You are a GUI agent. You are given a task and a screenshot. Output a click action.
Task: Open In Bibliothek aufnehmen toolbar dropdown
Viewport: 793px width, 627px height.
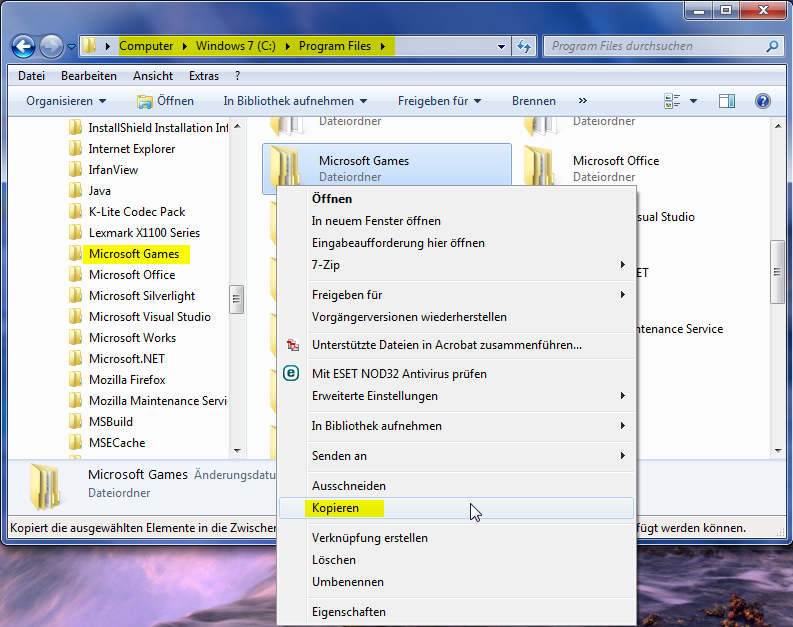tap(295, 101)
